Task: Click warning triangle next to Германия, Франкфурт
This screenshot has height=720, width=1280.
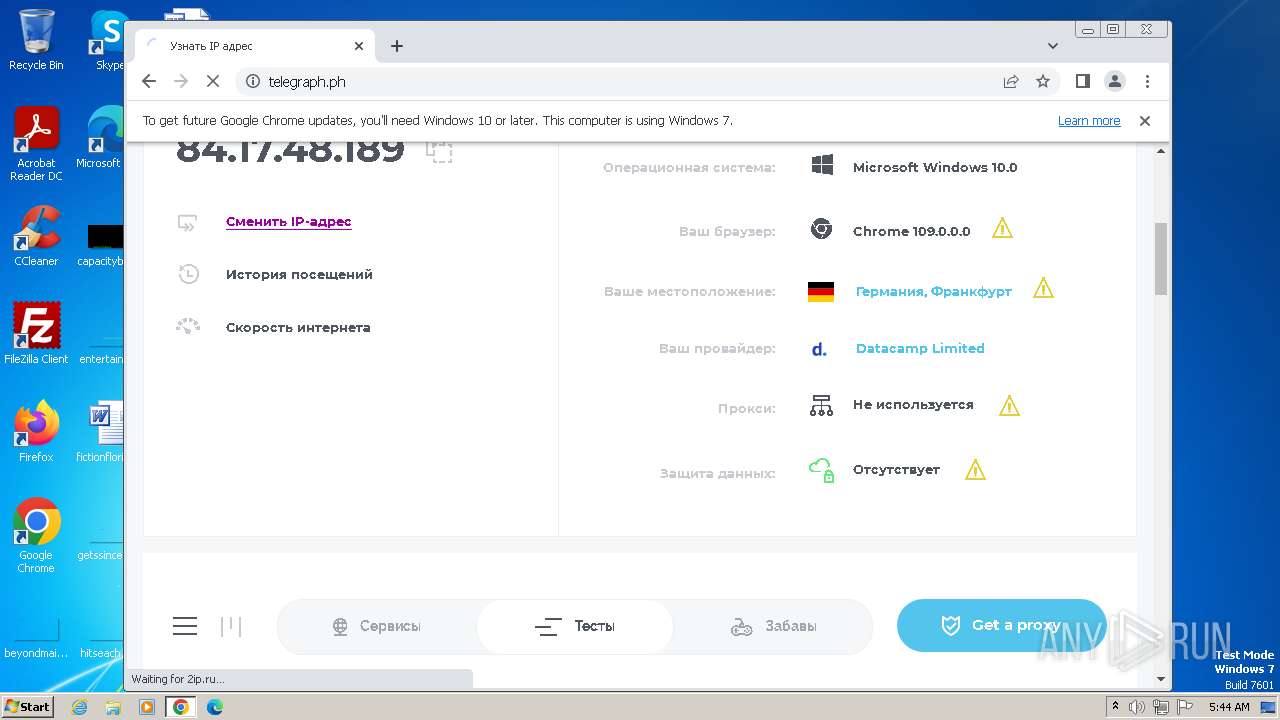Action: pyautogui.click(x=1043, y=289)
